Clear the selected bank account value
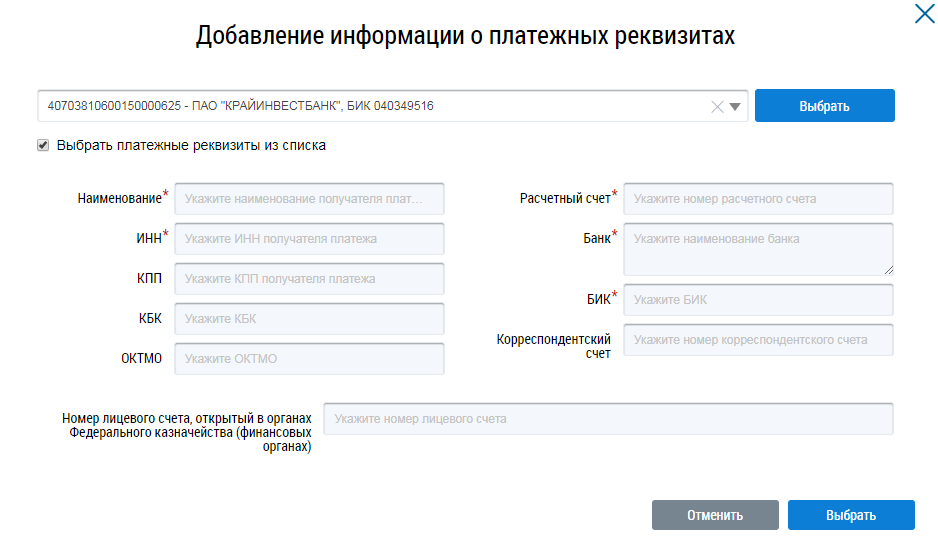This screenshot has height=543, width=938. (x=717, y=107)
